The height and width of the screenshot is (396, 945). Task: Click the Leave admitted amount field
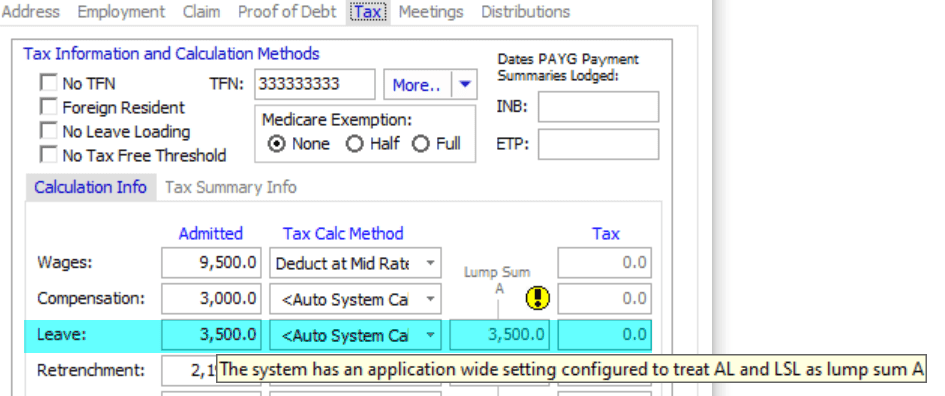coord(211,335)
